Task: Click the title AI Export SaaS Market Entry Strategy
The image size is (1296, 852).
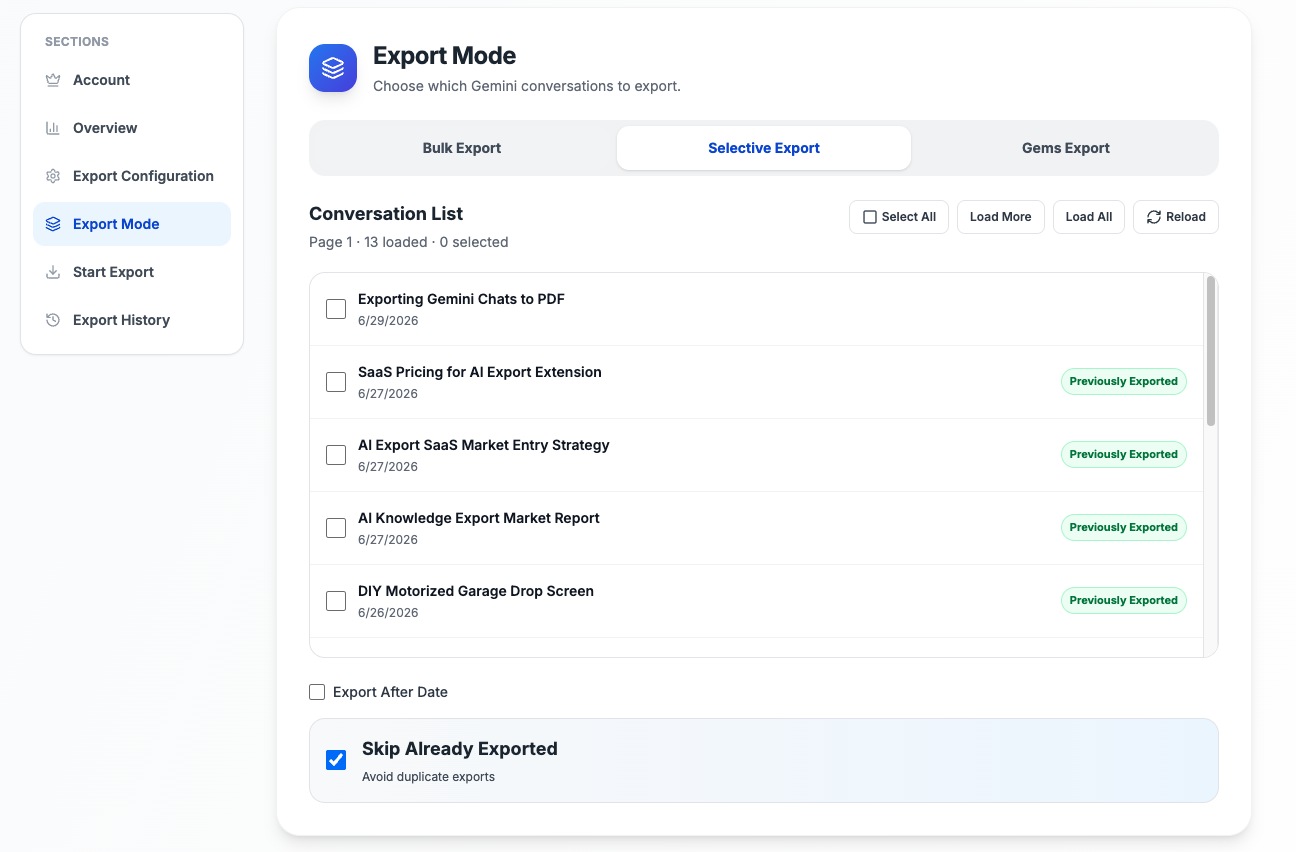Action: coord(484,445)
